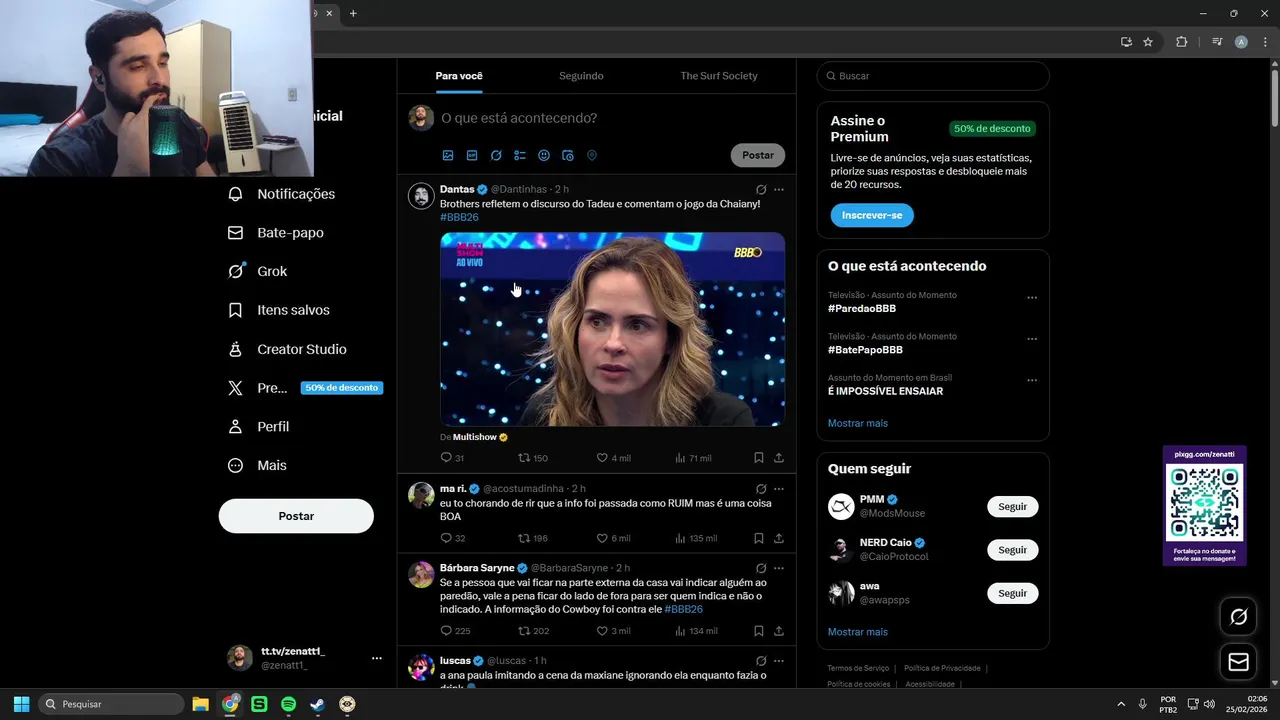Open more options on luscas post

[x=779, y=661]
